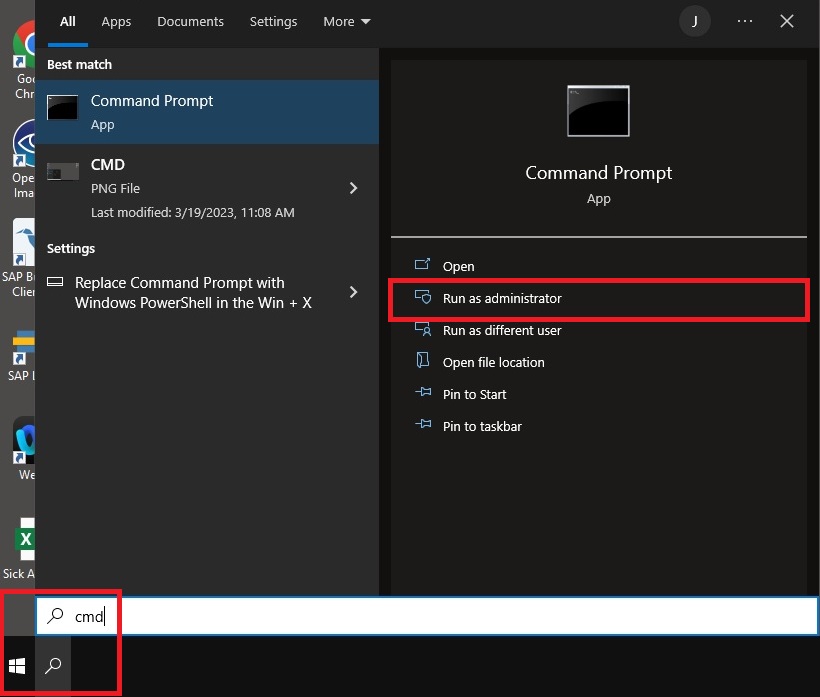Click into the search box containing cmd

tap(427, 616)
